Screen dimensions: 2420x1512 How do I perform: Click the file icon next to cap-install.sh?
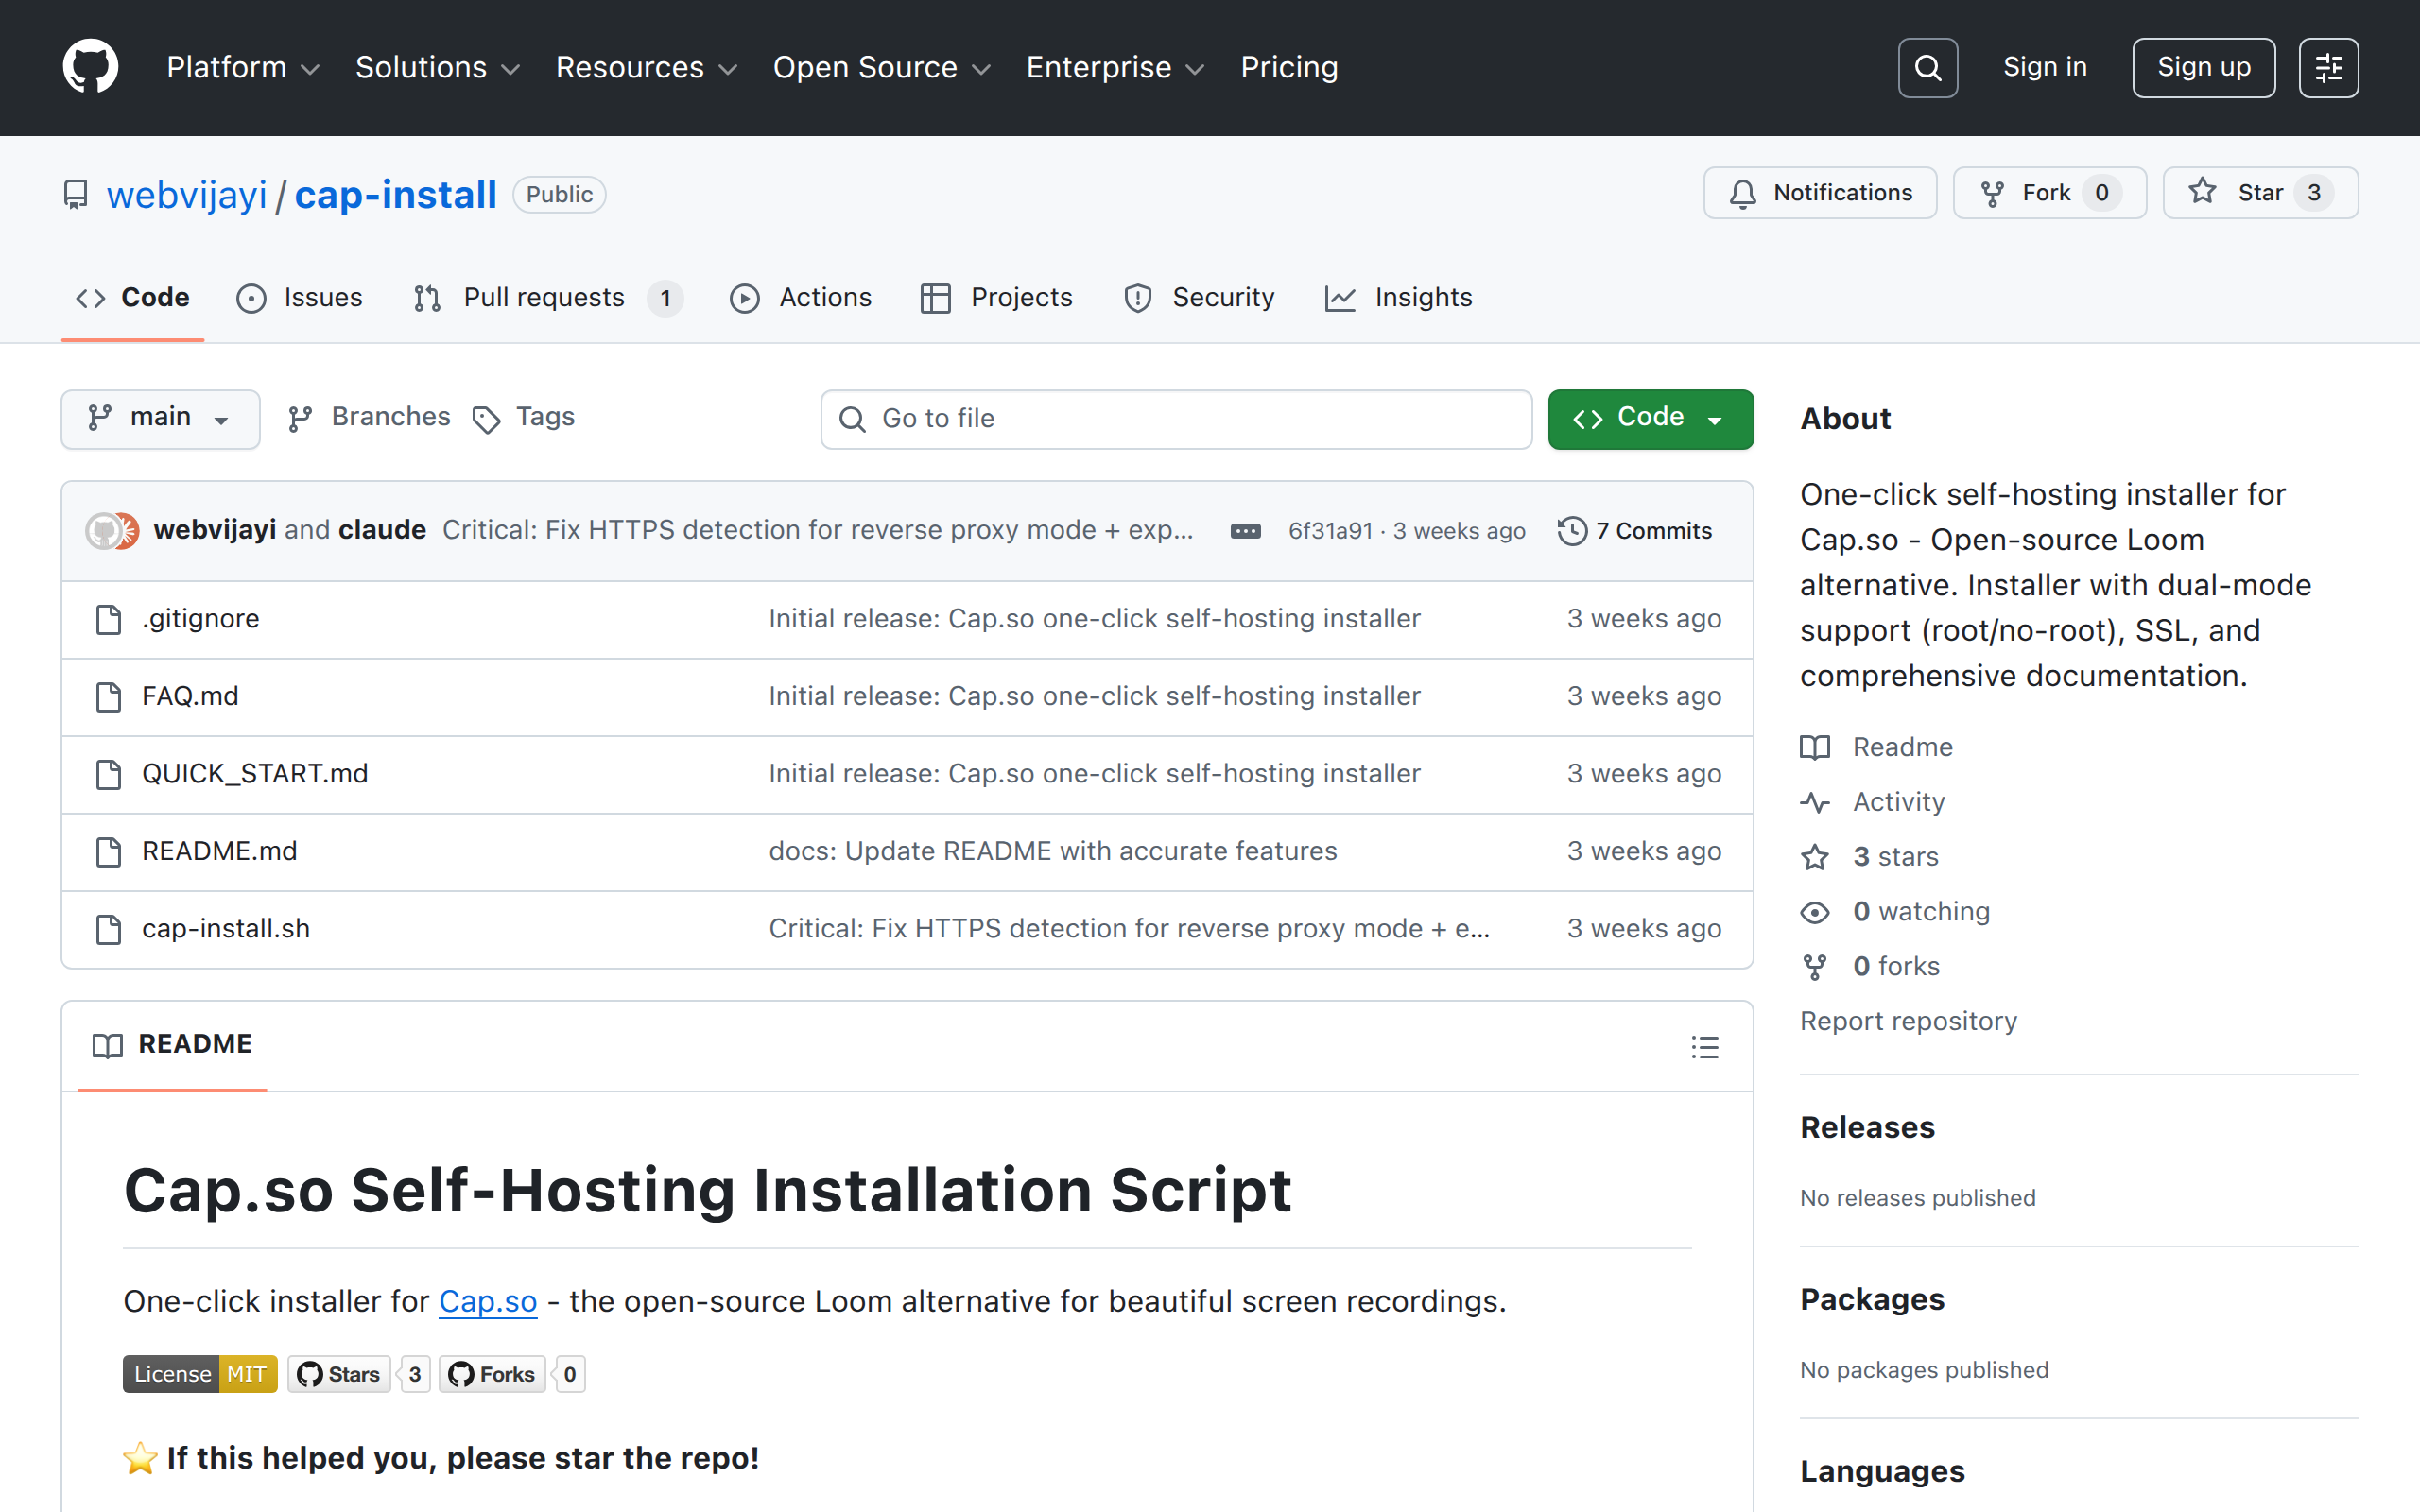[108, 929]
